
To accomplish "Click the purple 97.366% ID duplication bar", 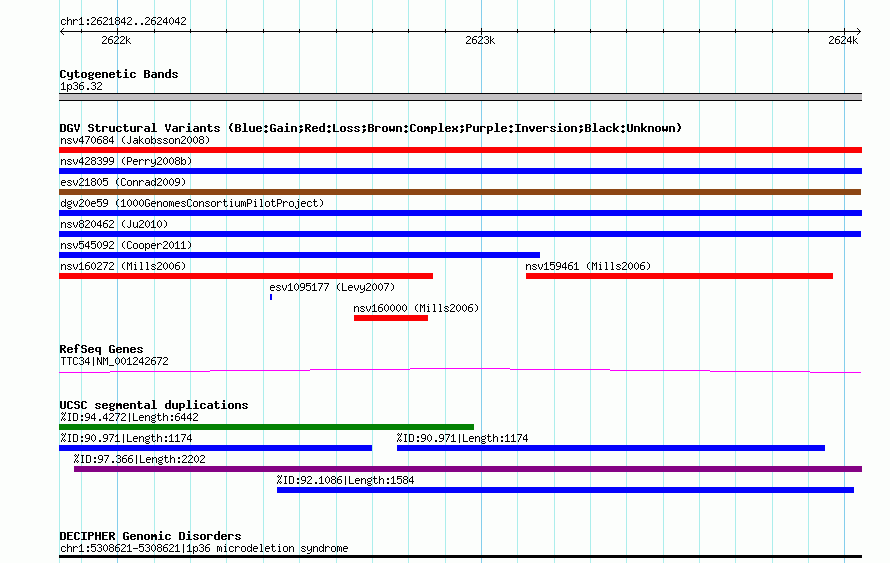I will 468,469.
